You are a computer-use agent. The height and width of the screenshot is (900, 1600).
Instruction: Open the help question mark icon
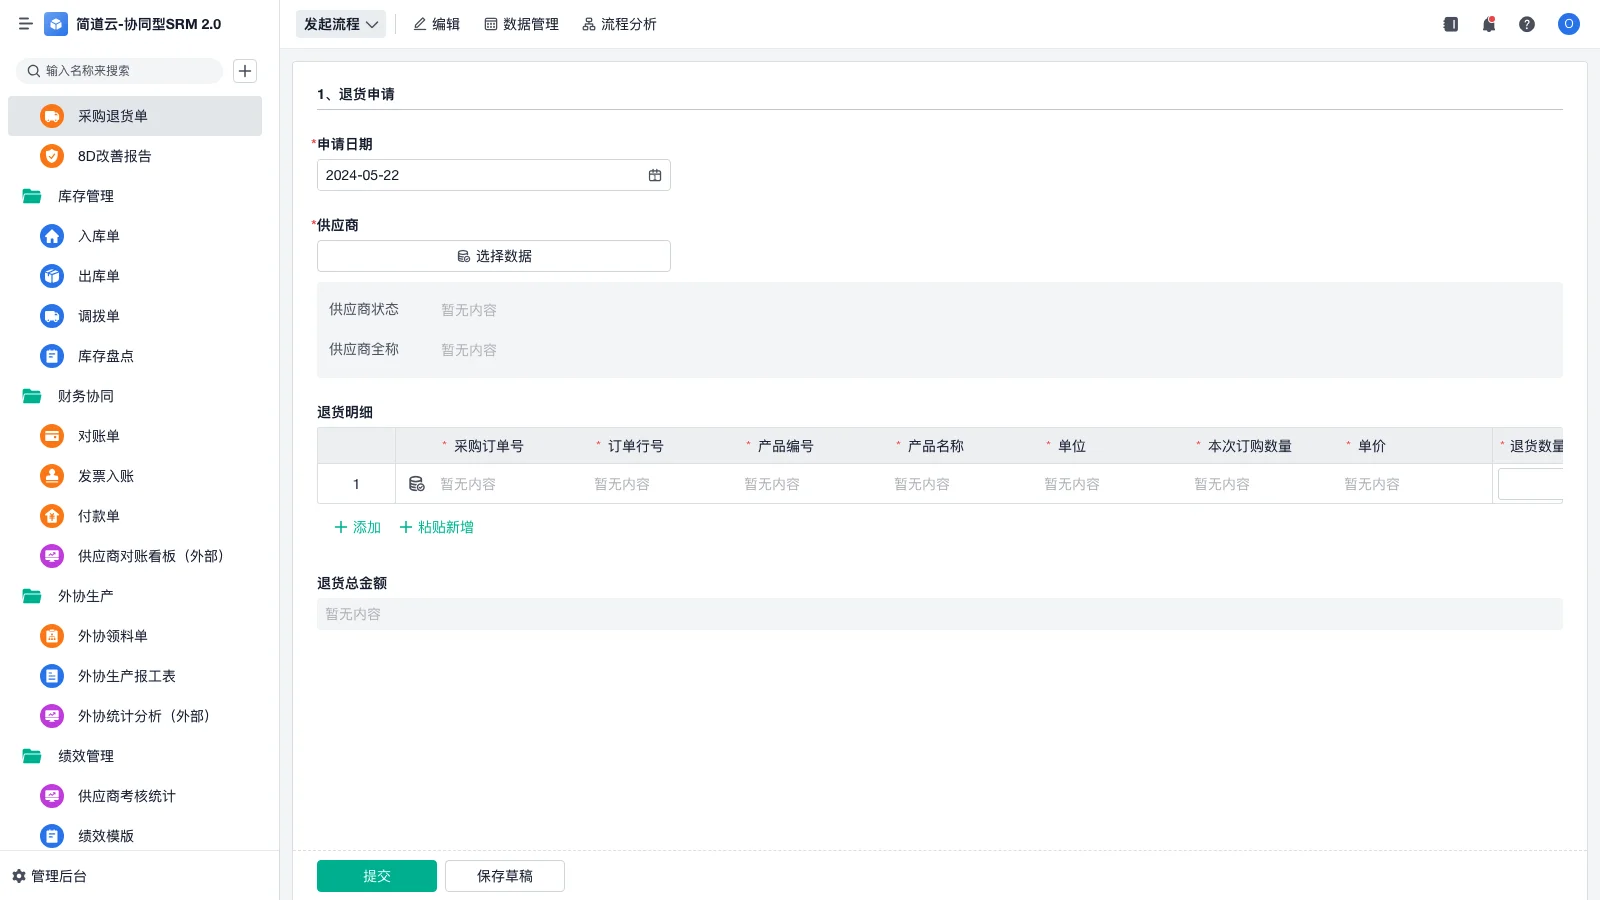pos(1527,24)
